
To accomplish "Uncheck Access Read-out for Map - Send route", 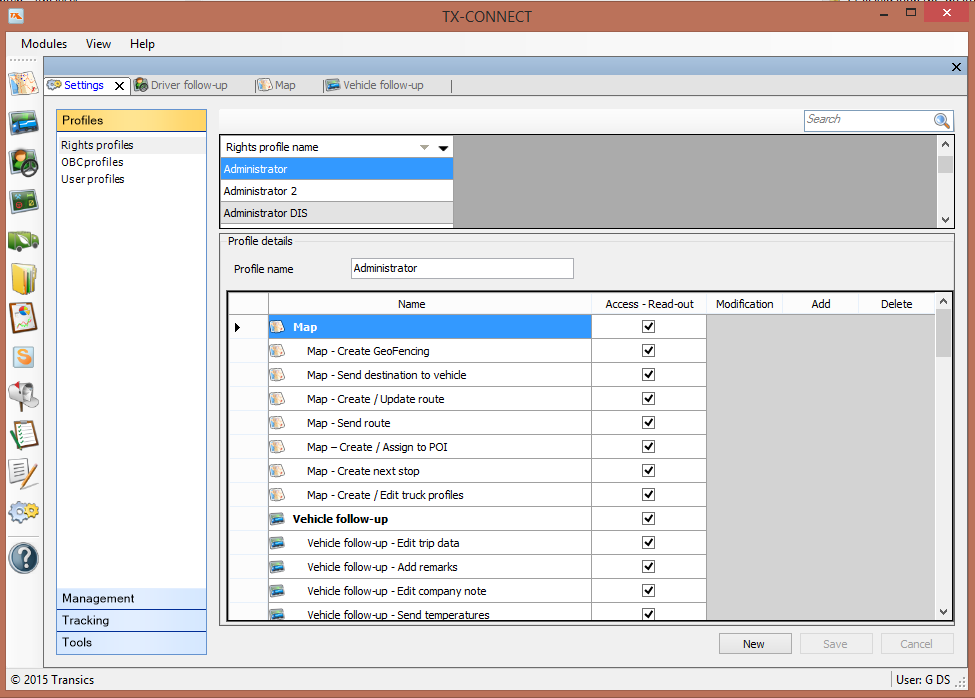I will 648,423.
